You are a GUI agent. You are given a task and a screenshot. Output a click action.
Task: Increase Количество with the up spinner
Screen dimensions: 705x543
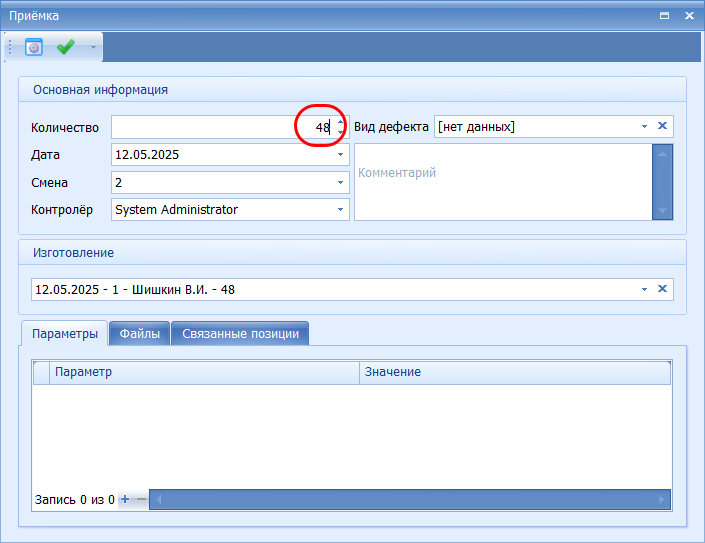point(340,122)
